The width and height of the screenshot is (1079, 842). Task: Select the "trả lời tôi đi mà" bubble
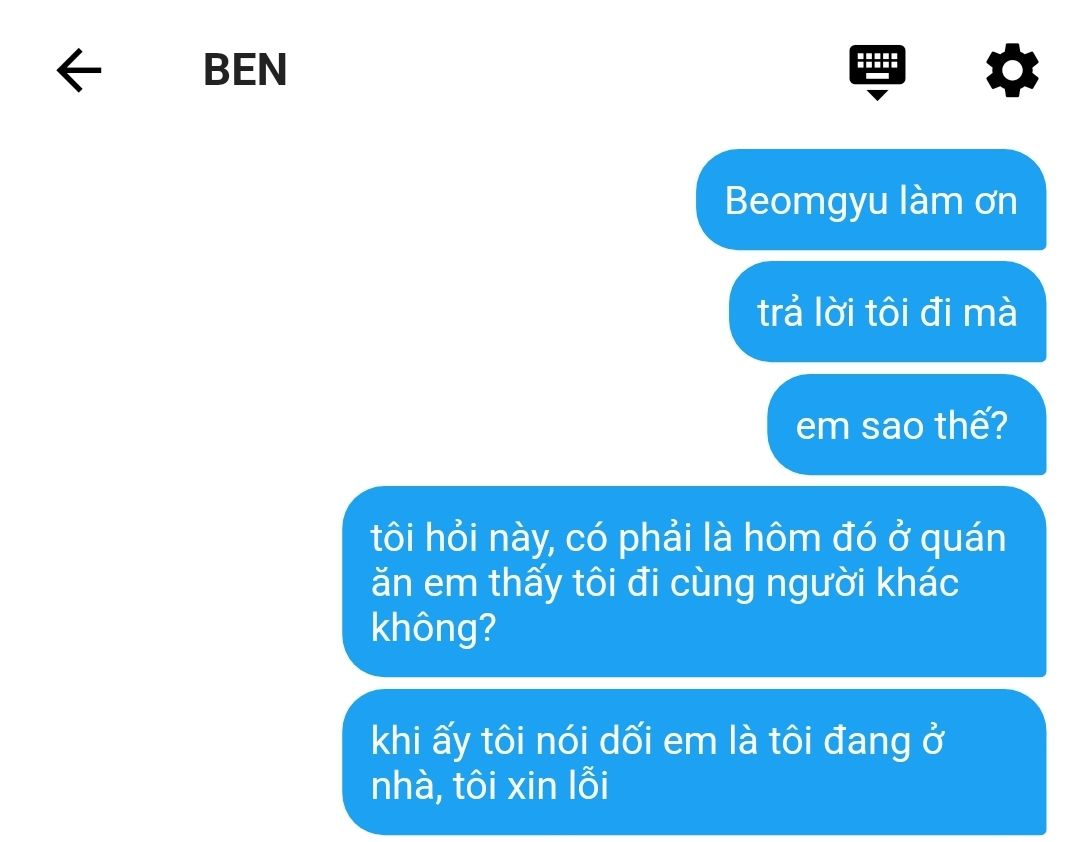(887, 312)
